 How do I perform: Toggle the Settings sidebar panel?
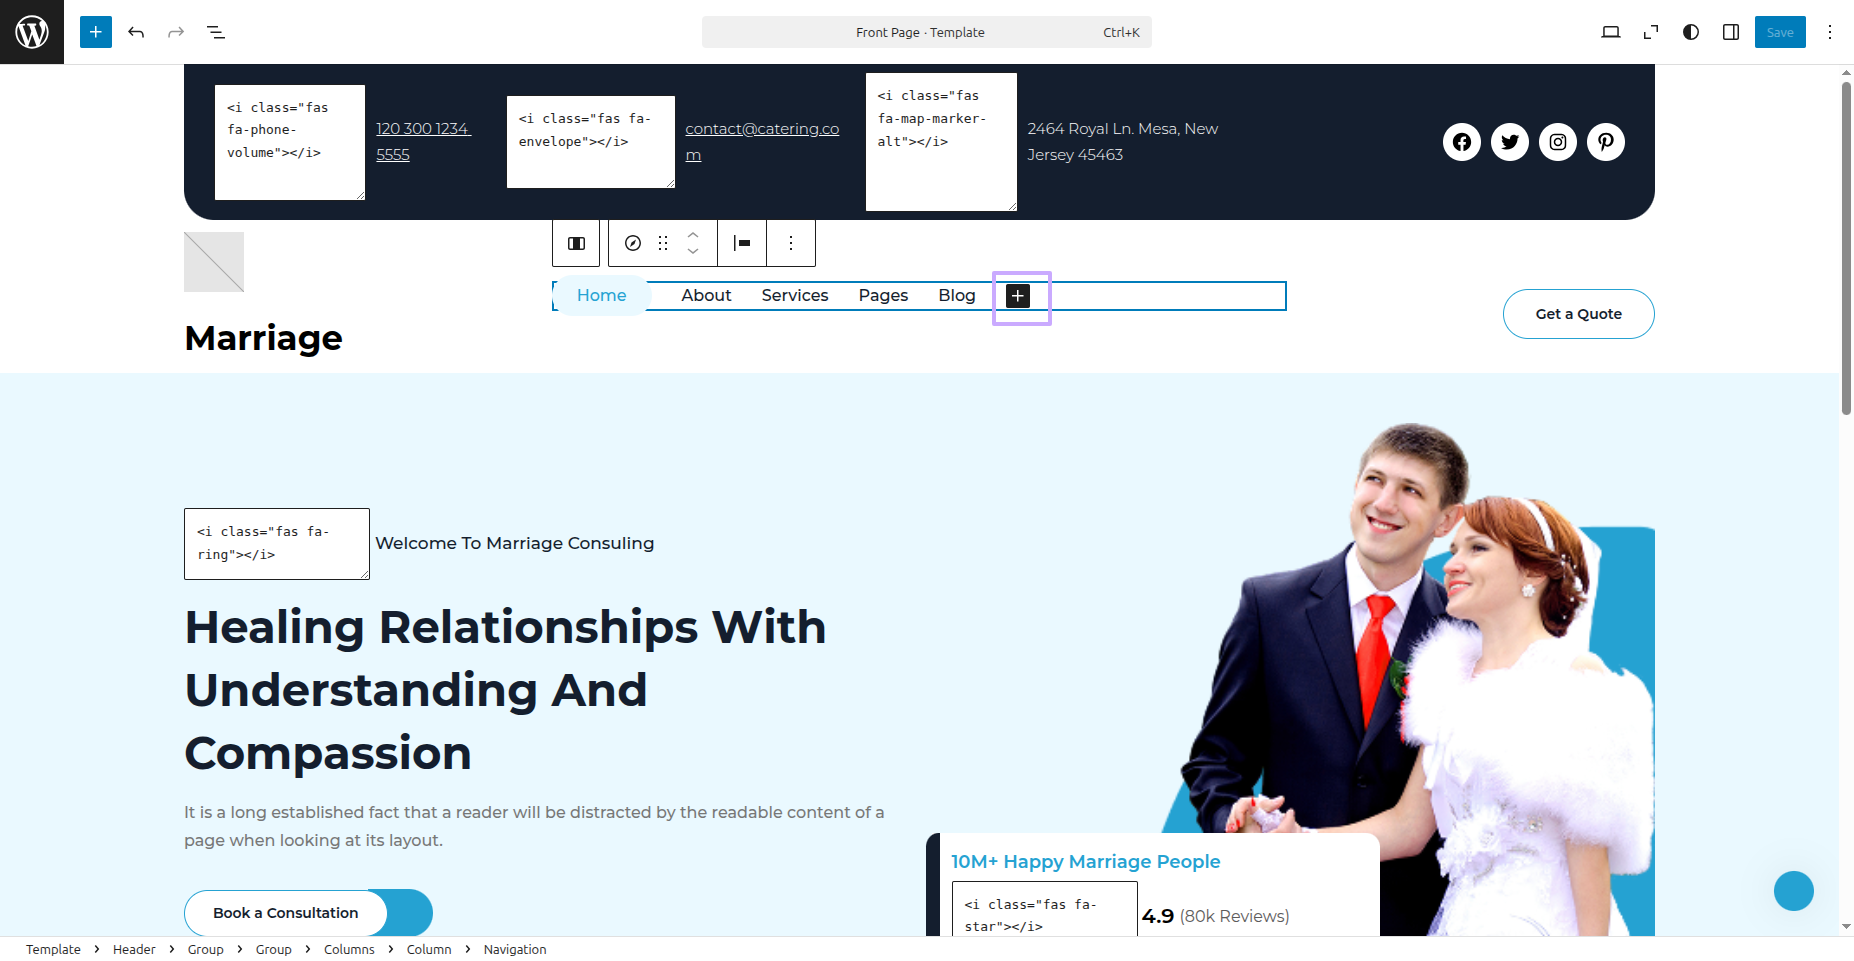(x=1731, y=32)
